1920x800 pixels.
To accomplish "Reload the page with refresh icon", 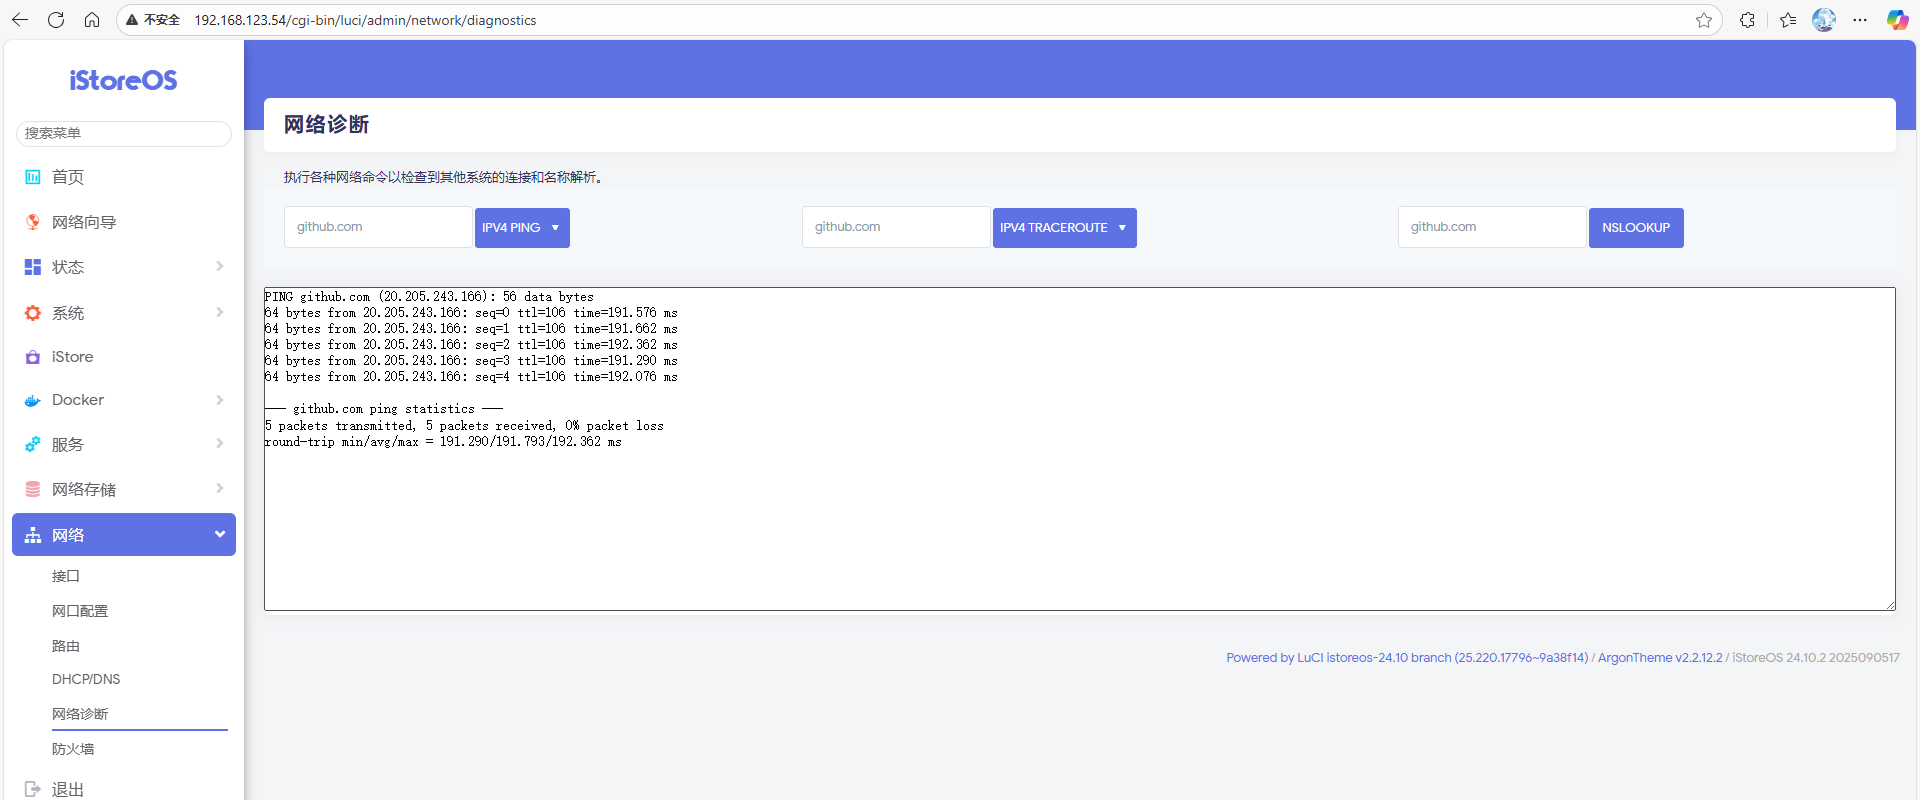I will pyautogui.click(x=56, y=20).
